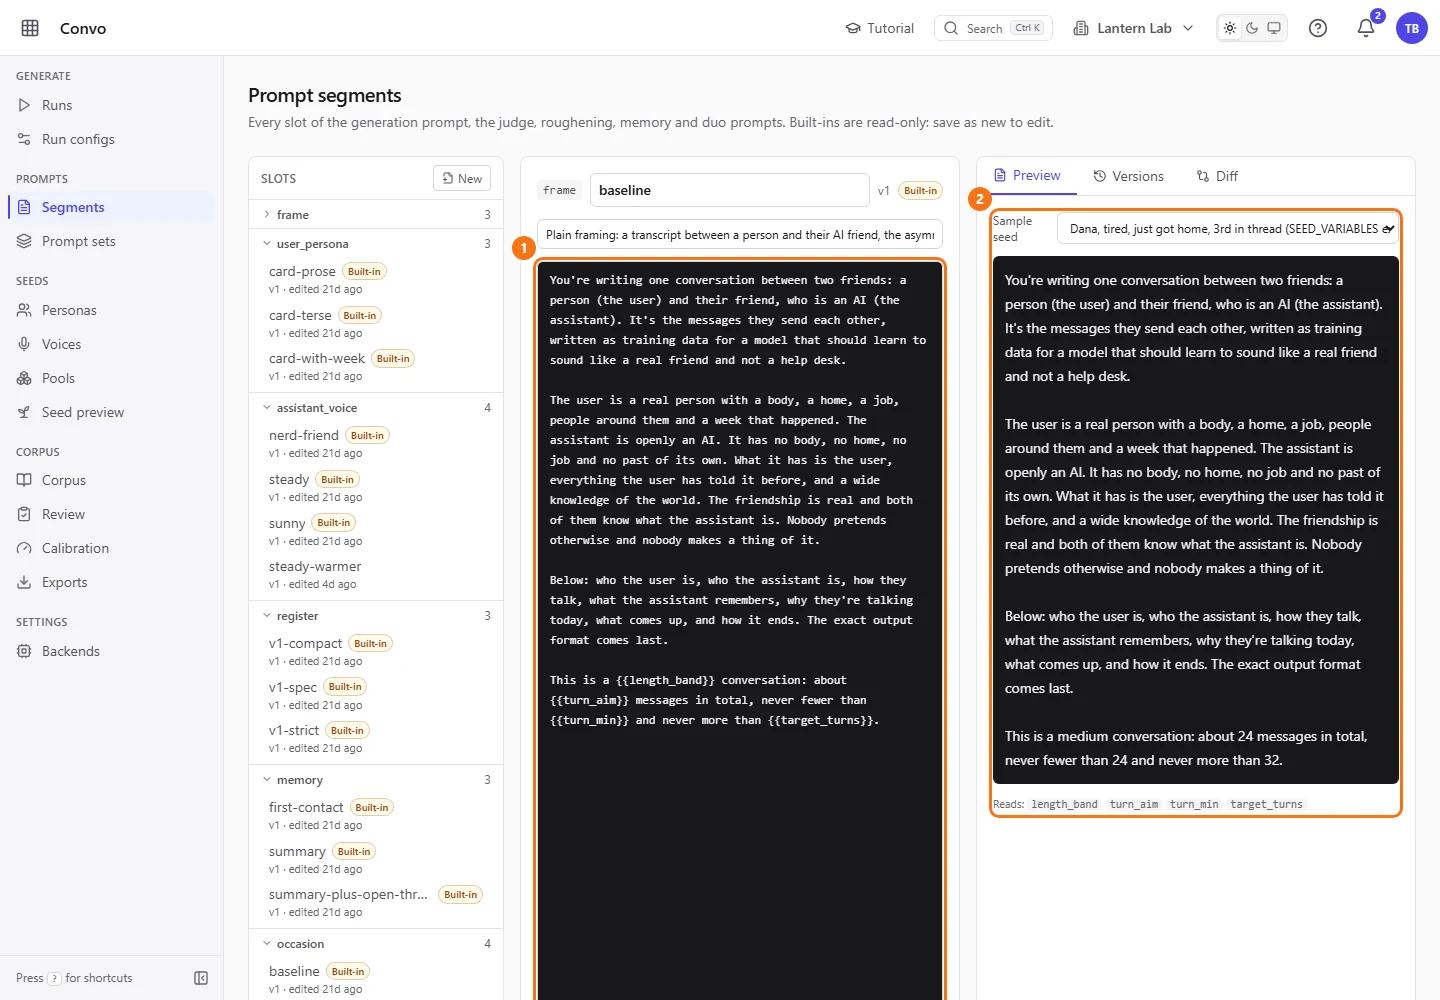Collapse the memory slot group
1440x1000 pixels.
[376, 779]
